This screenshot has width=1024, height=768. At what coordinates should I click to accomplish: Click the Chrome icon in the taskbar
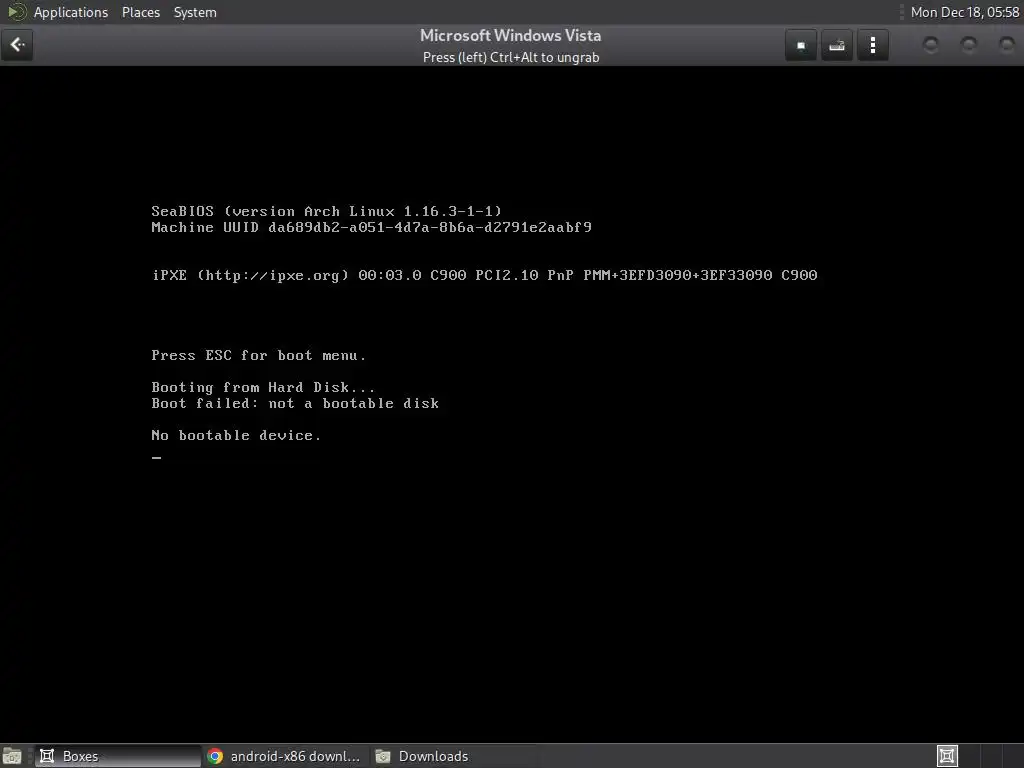pos(215,756)
